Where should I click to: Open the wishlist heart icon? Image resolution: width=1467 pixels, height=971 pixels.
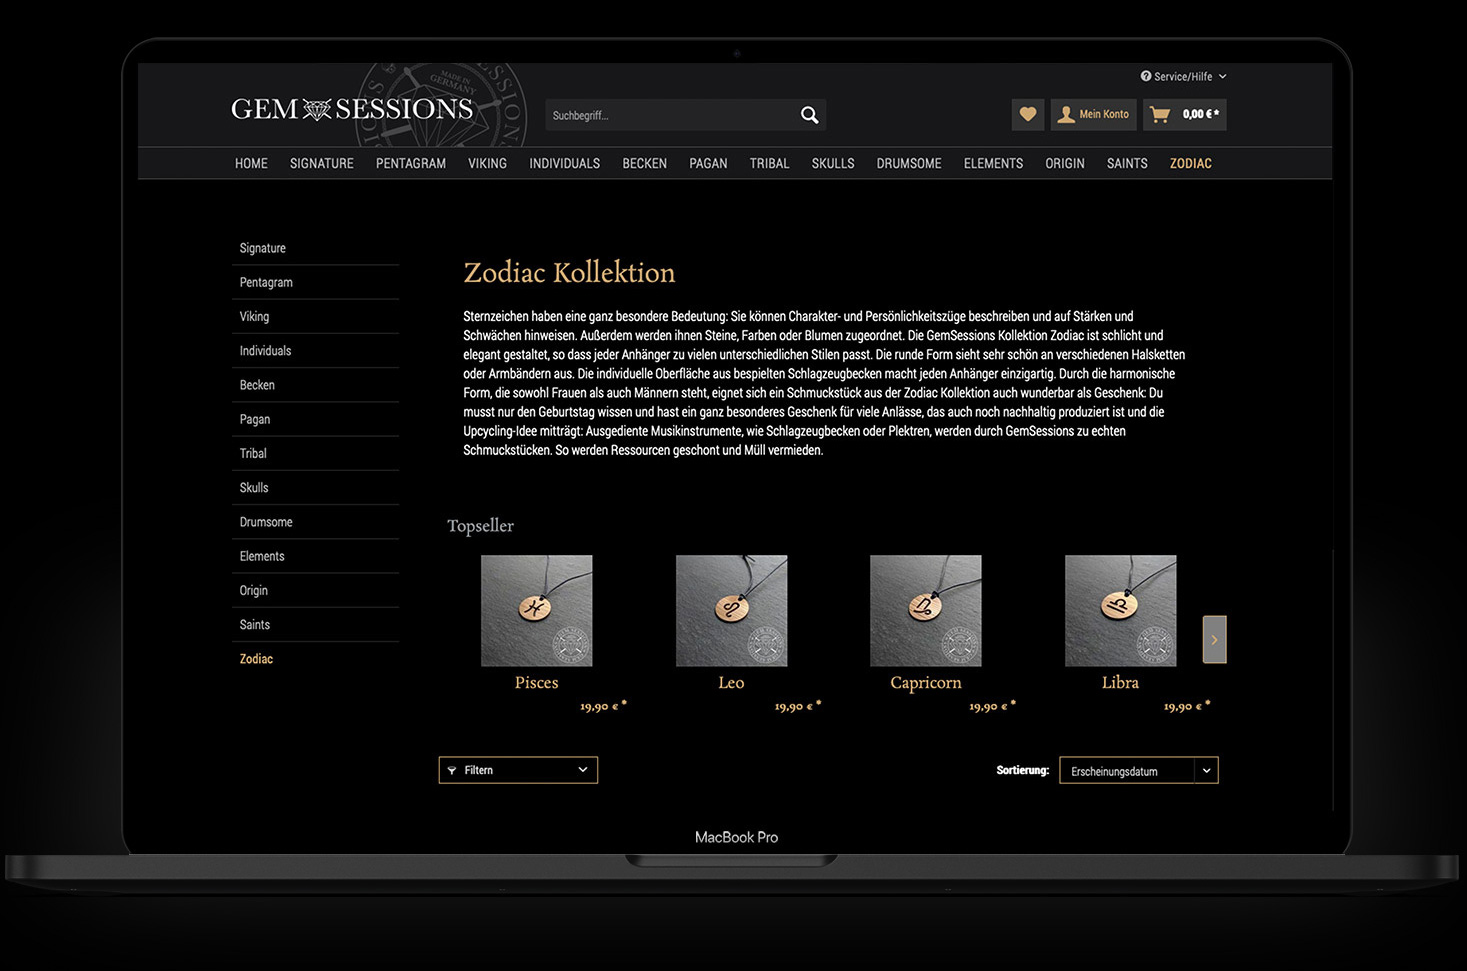click(x=1027, y=114)
